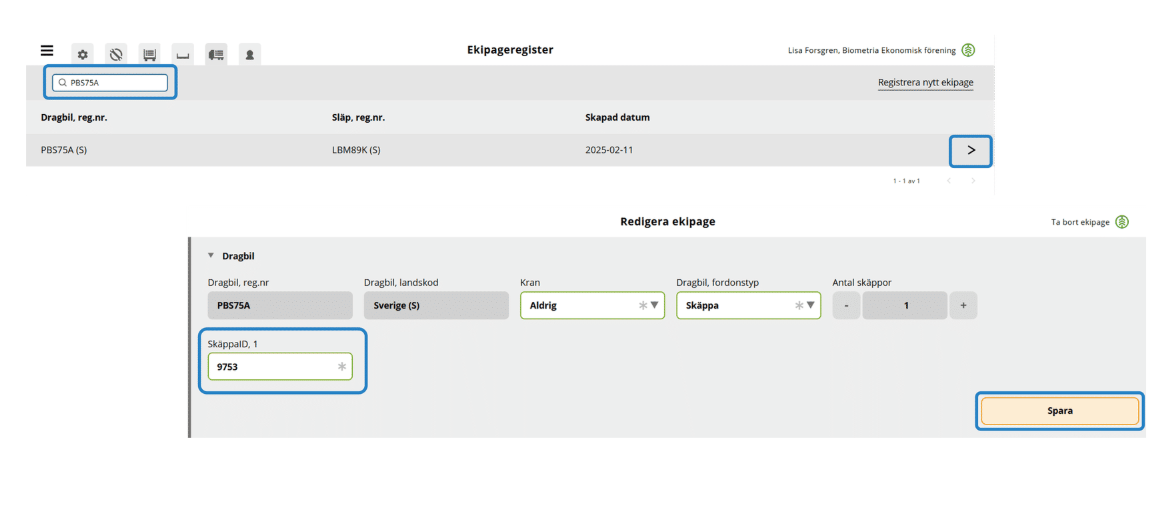Image resolution: width=1174 pixels, height=510 pixels.
Task: Open the hamburger main menu
Action: (47, 51)
